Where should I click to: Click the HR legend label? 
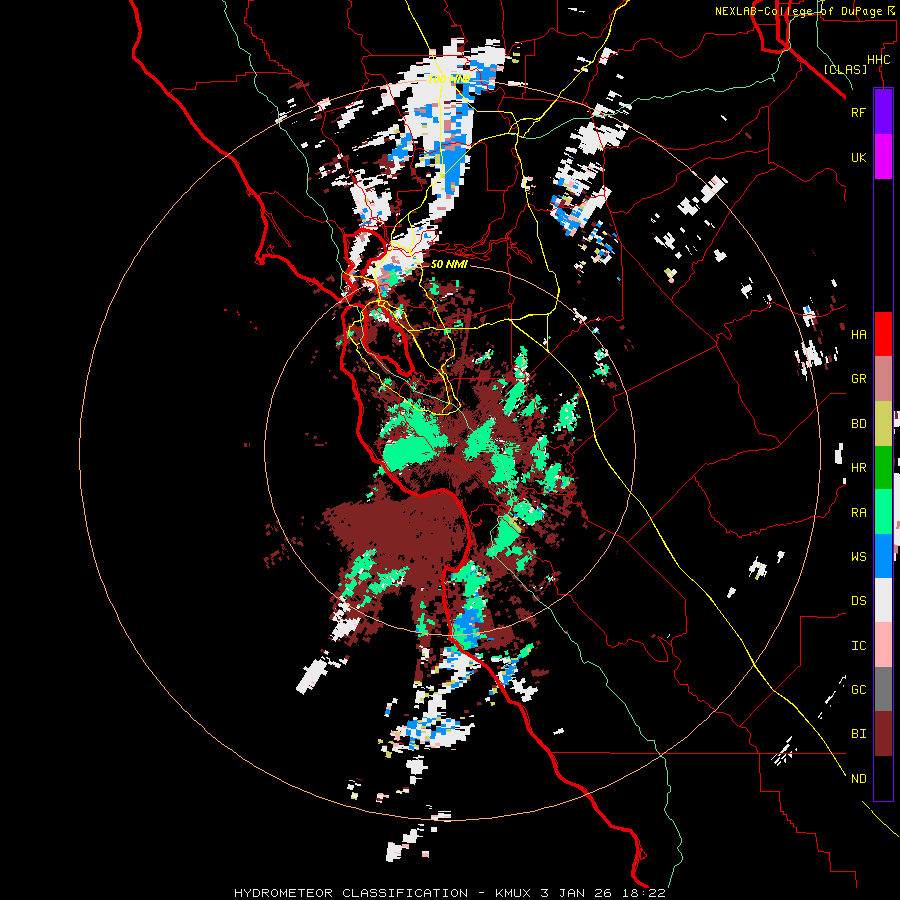pyautogui.click(x=858, y=468)
